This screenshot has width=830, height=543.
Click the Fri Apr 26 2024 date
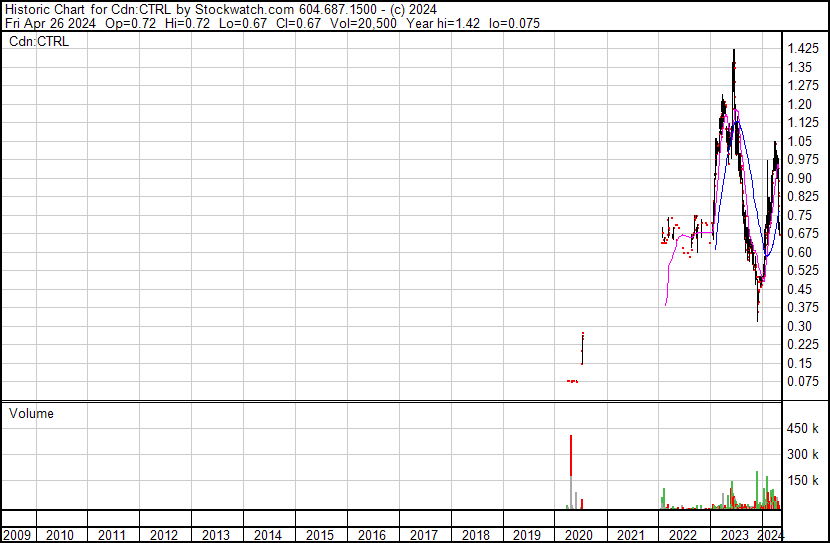[50, 24]
